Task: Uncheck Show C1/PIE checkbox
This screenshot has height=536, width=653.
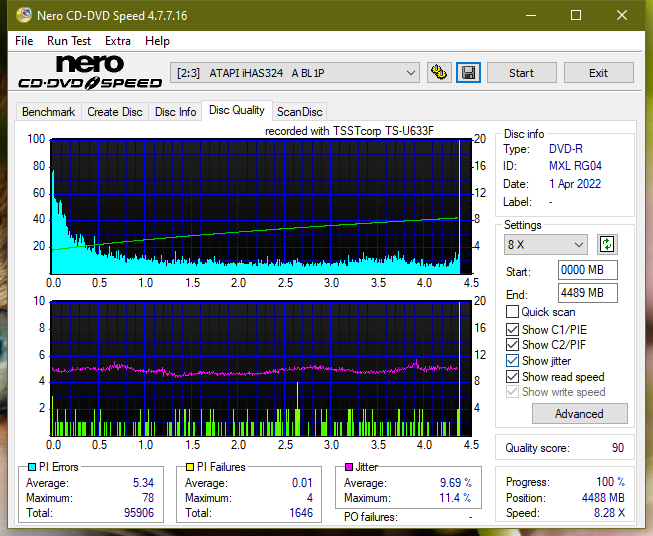Action: 512,329
